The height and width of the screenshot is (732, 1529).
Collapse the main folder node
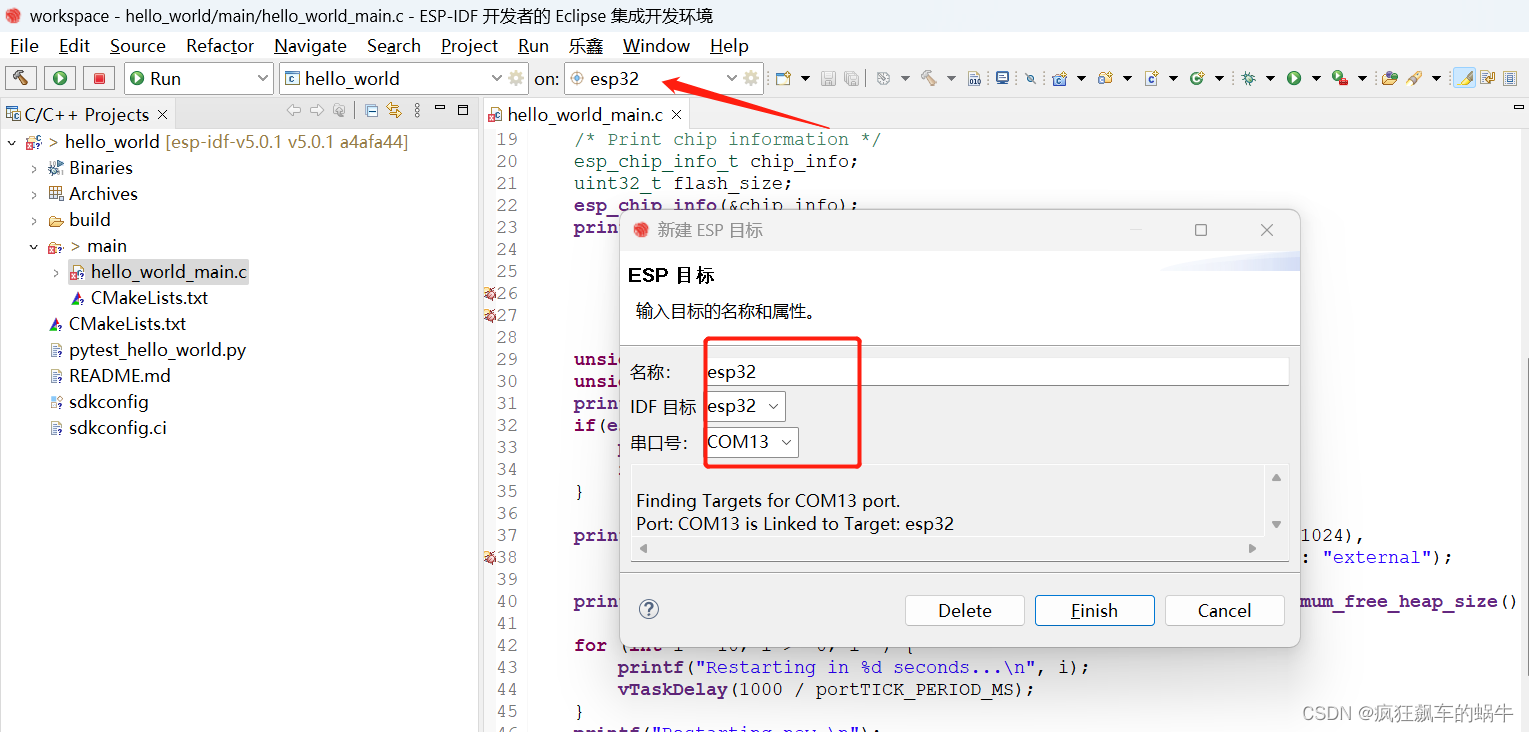click(34, 246)
